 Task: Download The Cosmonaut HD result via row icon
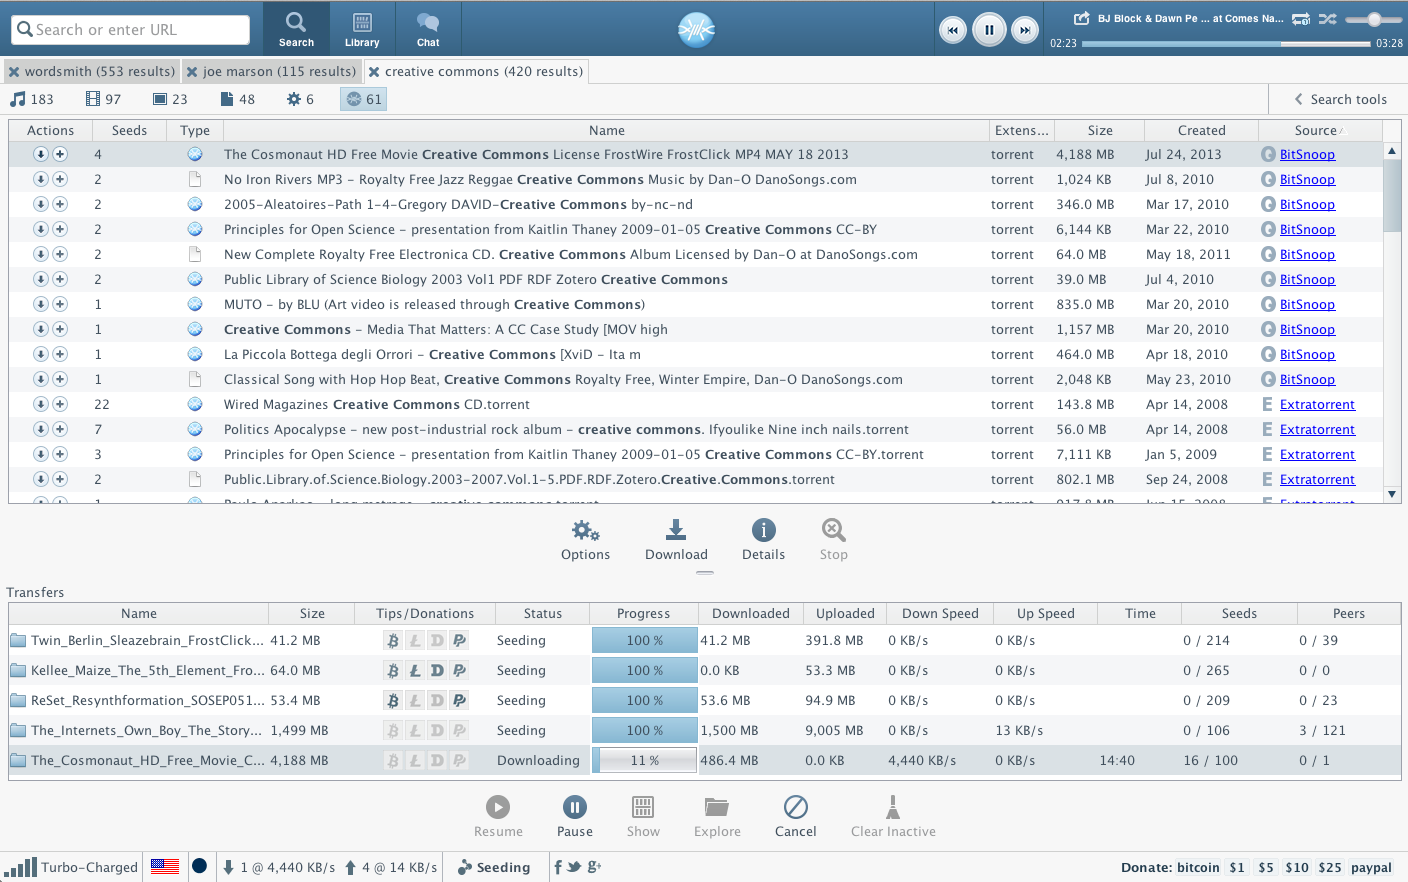click(40, 154)
